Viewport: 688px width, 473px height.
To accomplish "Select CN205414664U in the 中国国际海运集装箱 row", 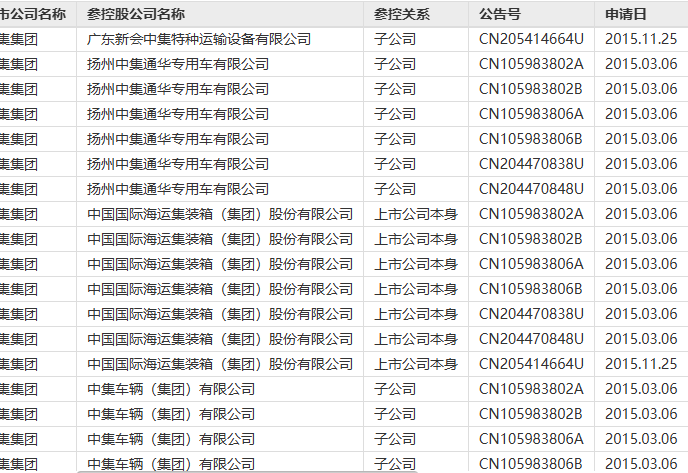I will coord(531,364).
